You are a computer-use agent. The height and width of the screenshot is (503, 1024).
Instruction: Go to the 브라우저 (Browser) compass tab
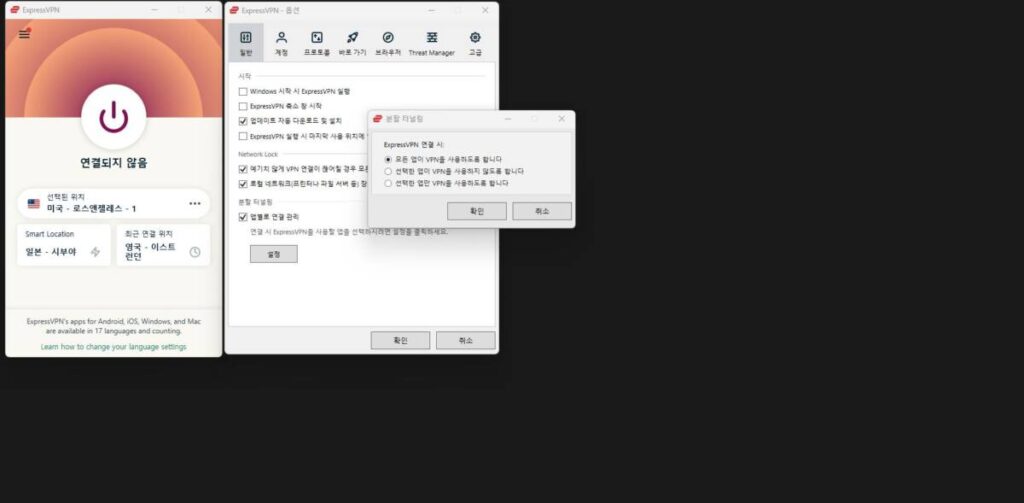coord(388,42)
